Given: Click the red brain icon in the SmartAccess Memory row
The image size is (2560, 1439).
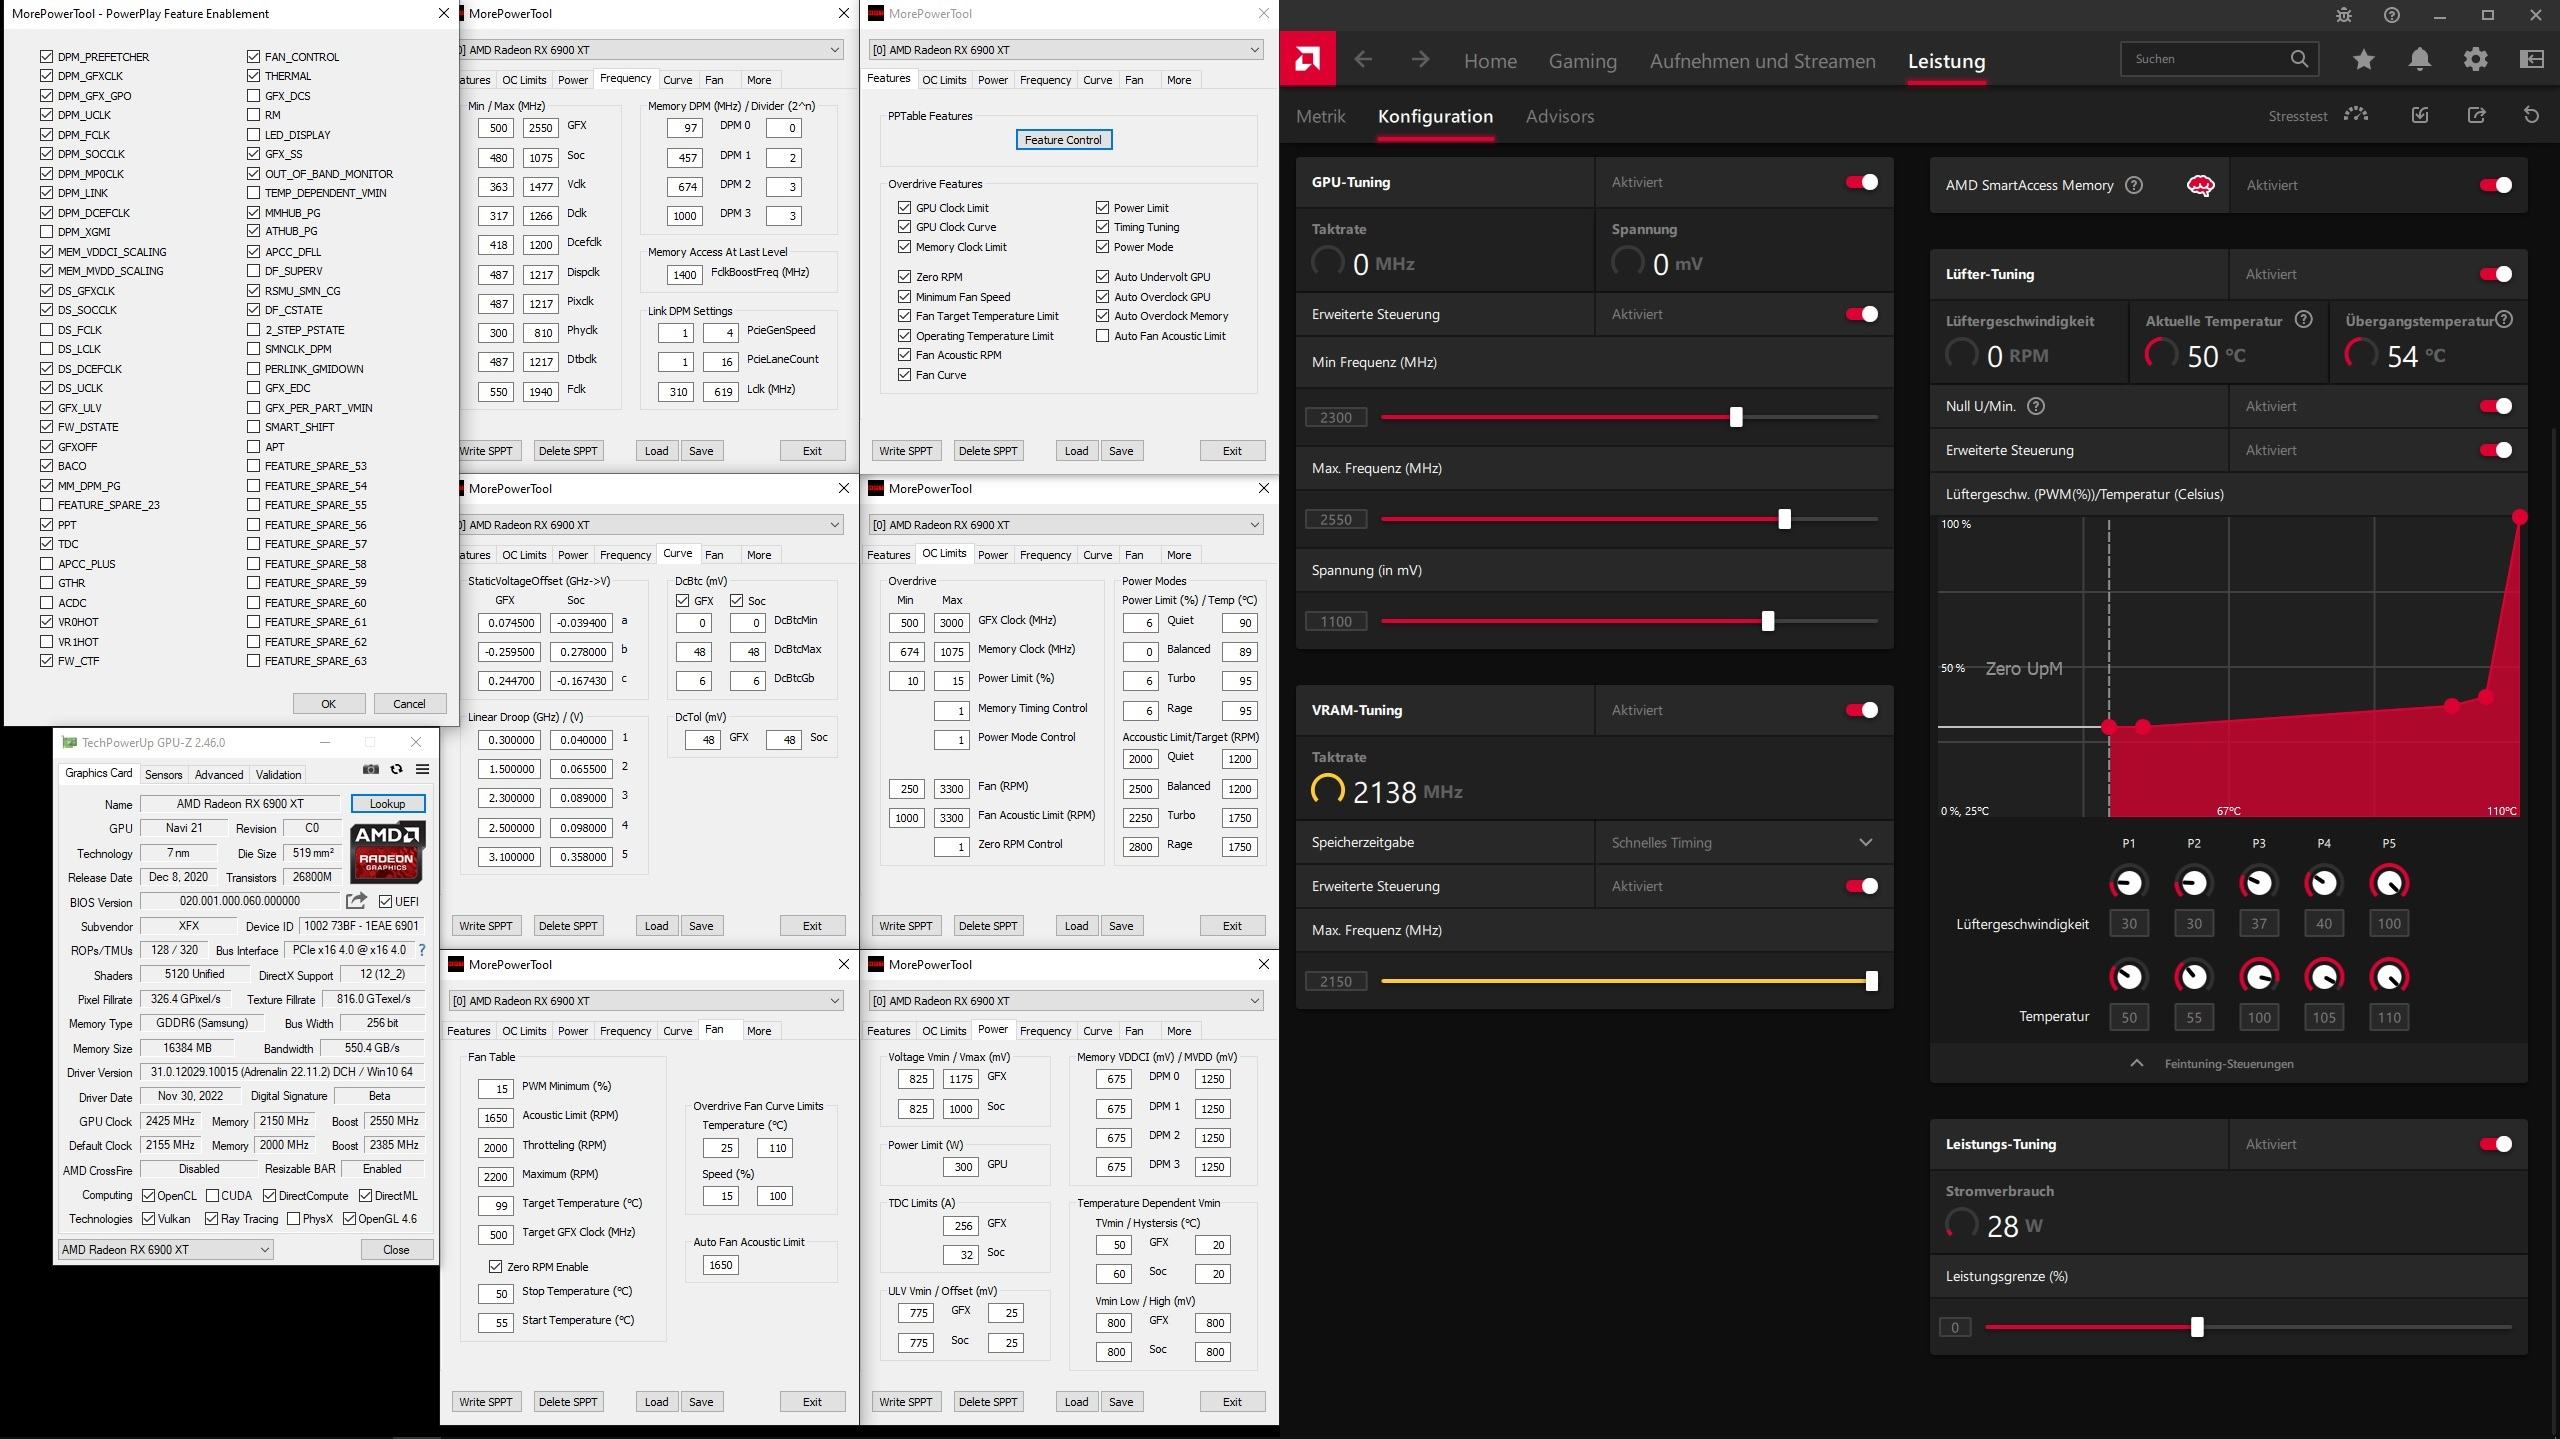Looking at the screenshot, I should (2200, 185).
